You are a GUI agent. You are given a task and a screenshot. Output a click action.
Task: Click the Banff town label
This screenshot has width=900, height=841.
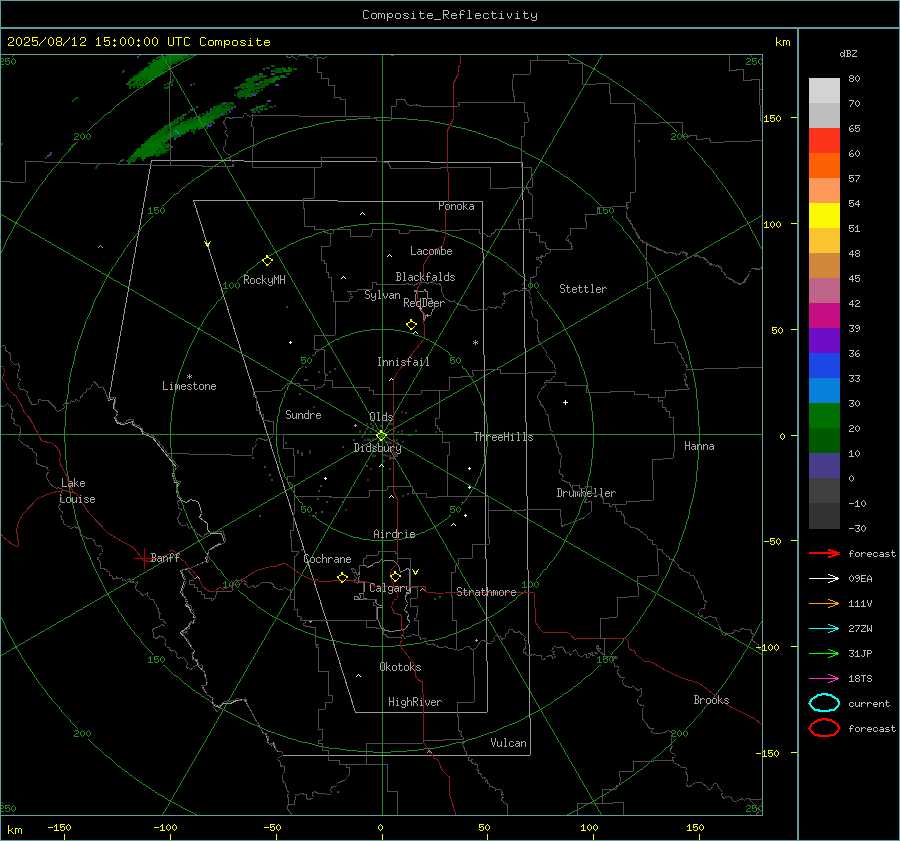[165, 558]
